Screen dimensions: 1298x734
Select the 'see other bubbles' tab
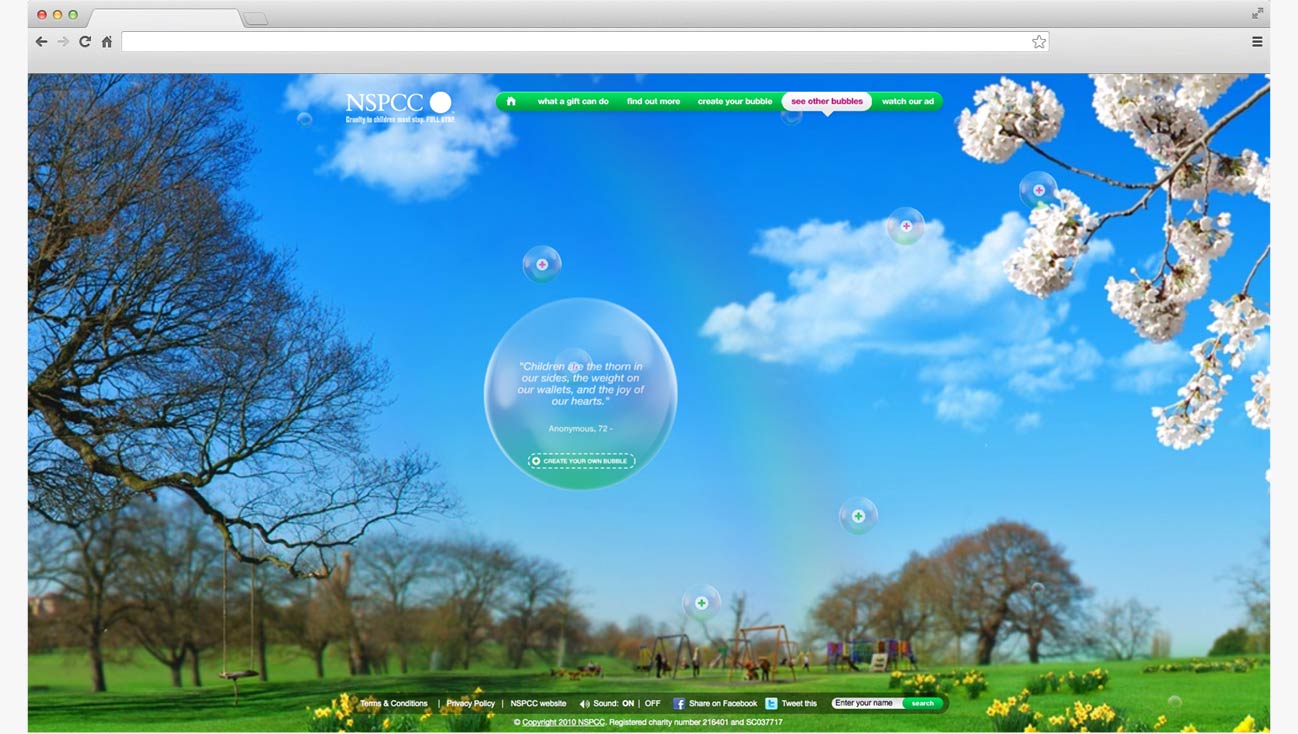826,102
